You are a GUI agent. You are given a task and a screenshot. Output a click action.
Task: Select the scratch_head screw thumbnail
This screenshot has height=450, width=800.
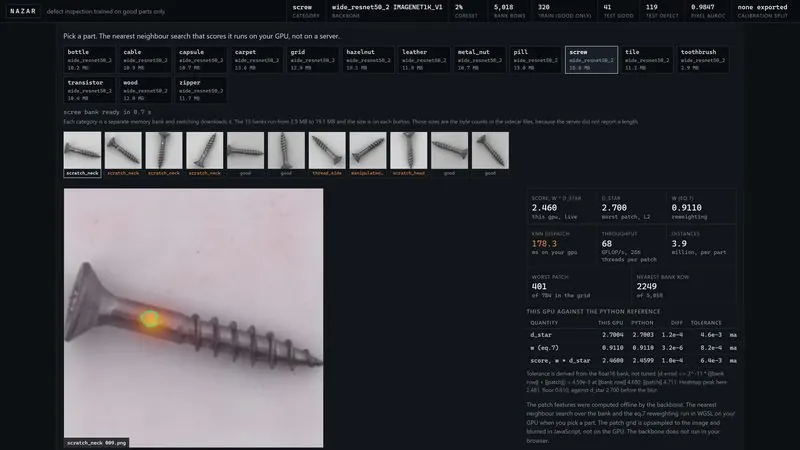pyautogui.click(x=409, y=154)
